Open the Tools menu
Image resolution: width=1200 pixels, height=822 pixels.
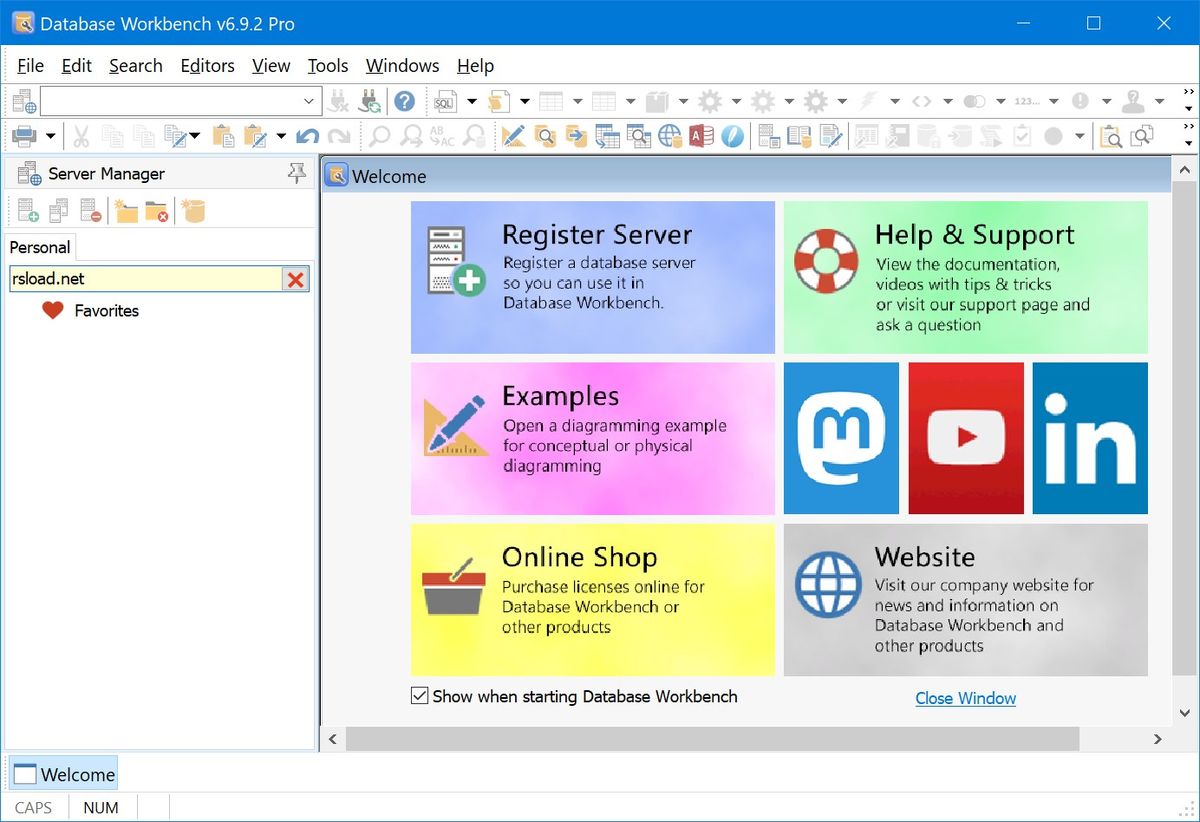click(x=328, y=66)
